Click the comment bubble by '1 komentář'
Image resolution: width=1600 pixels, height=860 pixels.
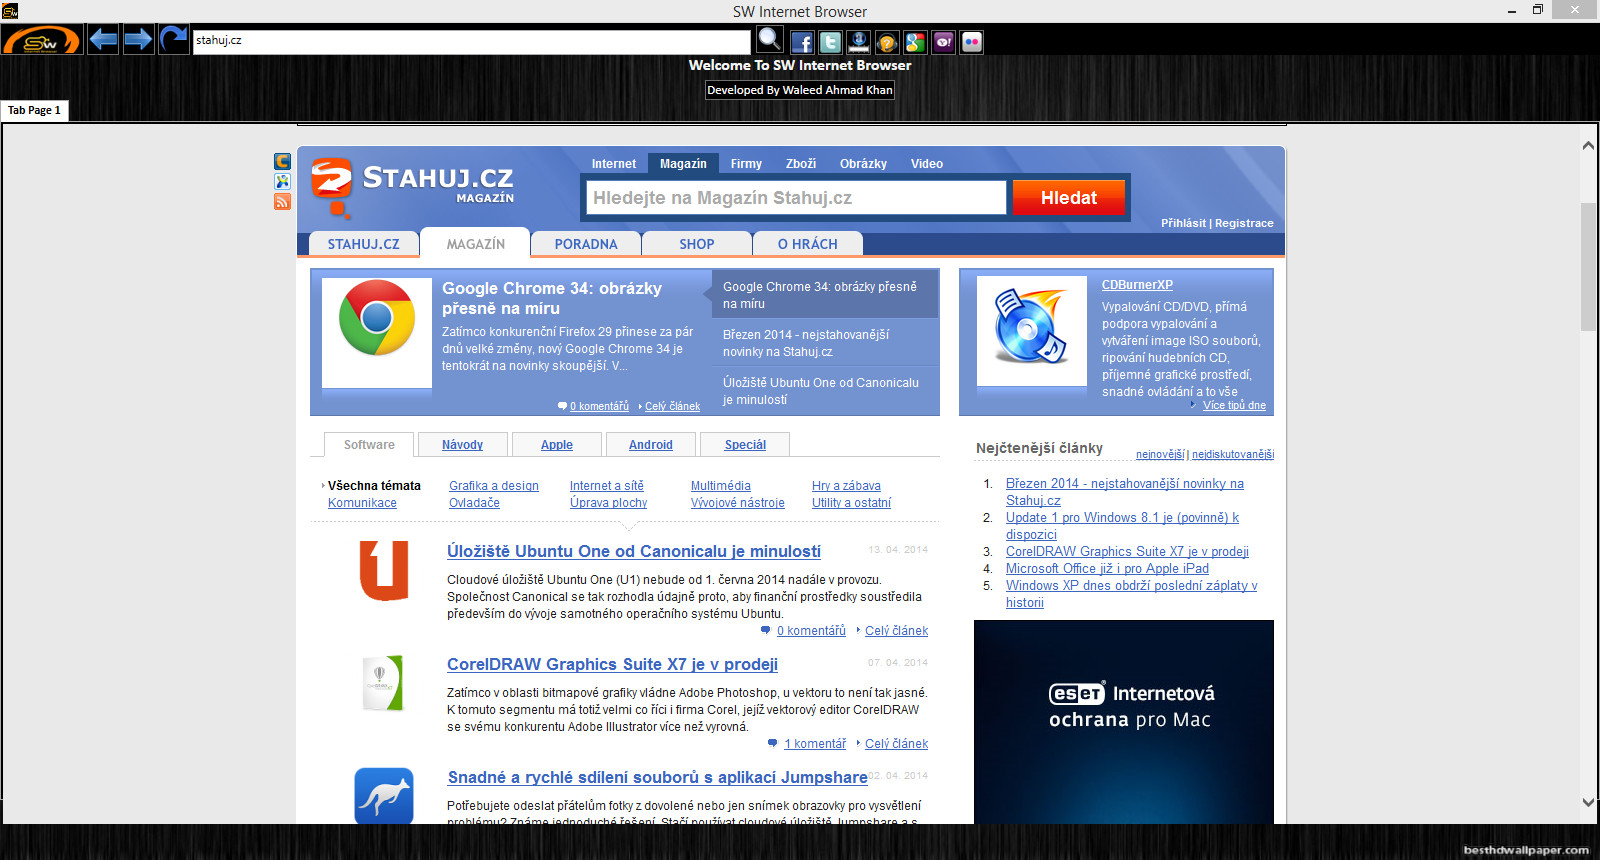coord(772,743)
